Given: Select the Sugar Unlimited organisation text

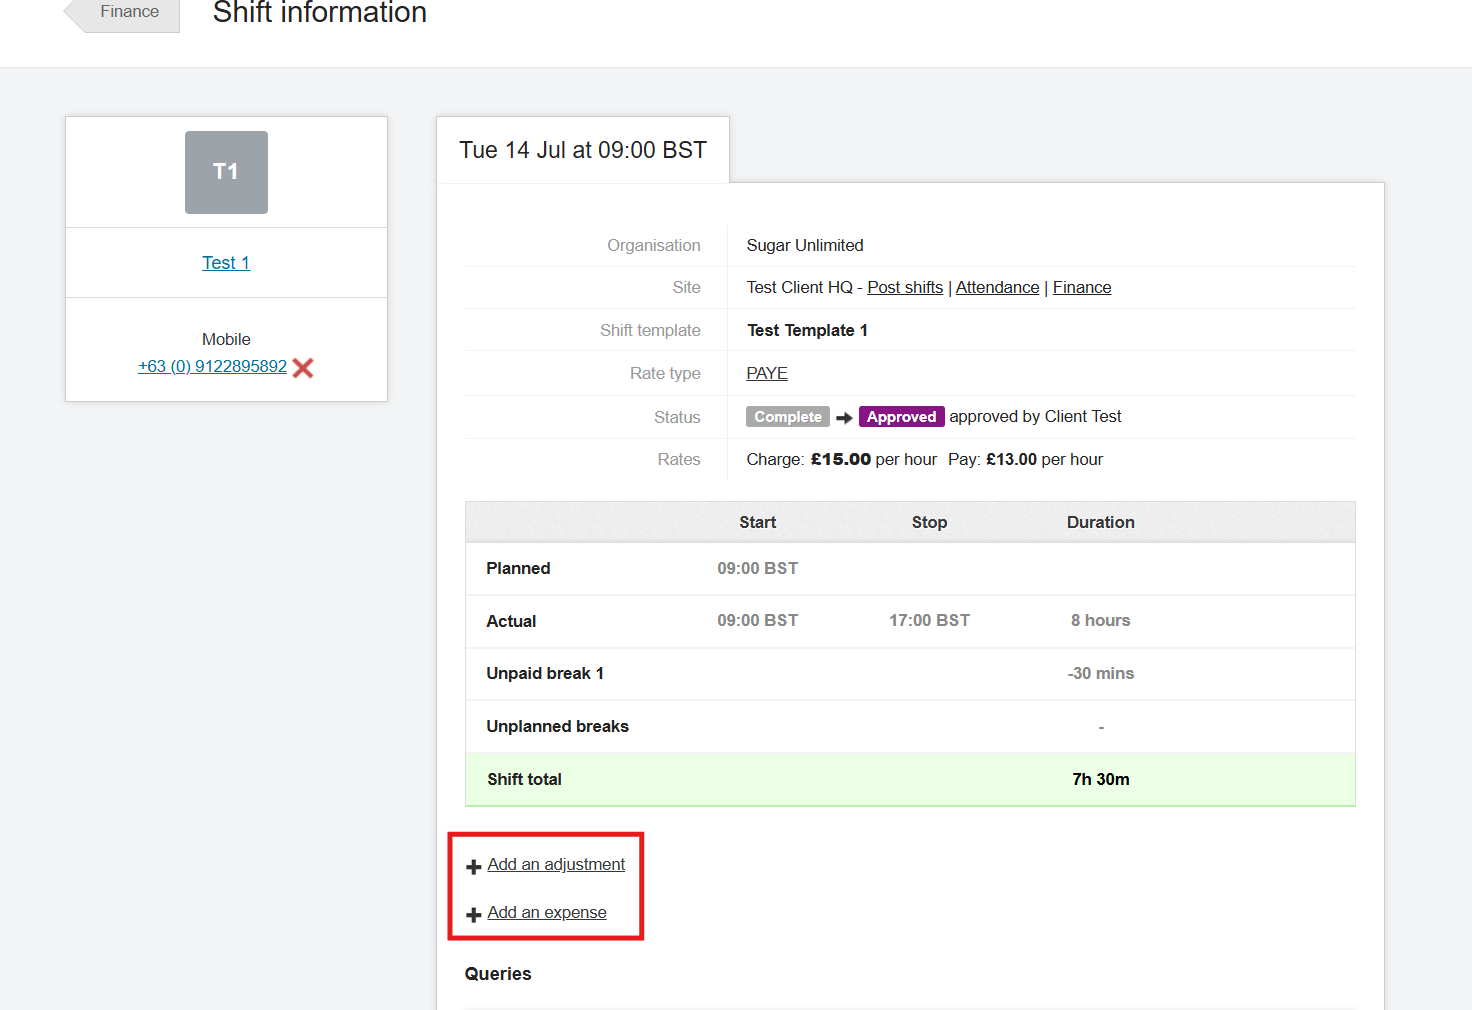Looking at the screenshot, I should pyautogui.click(x=805, y=245).
